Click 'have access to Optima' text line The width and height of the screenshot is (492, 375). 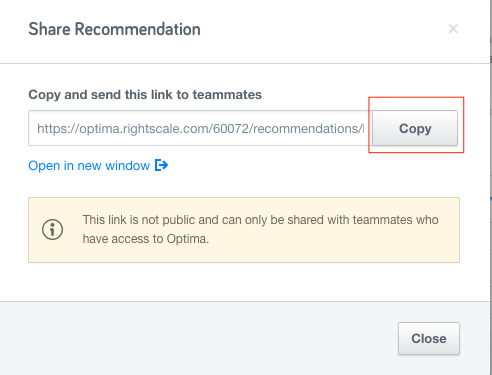click(146, 239)
